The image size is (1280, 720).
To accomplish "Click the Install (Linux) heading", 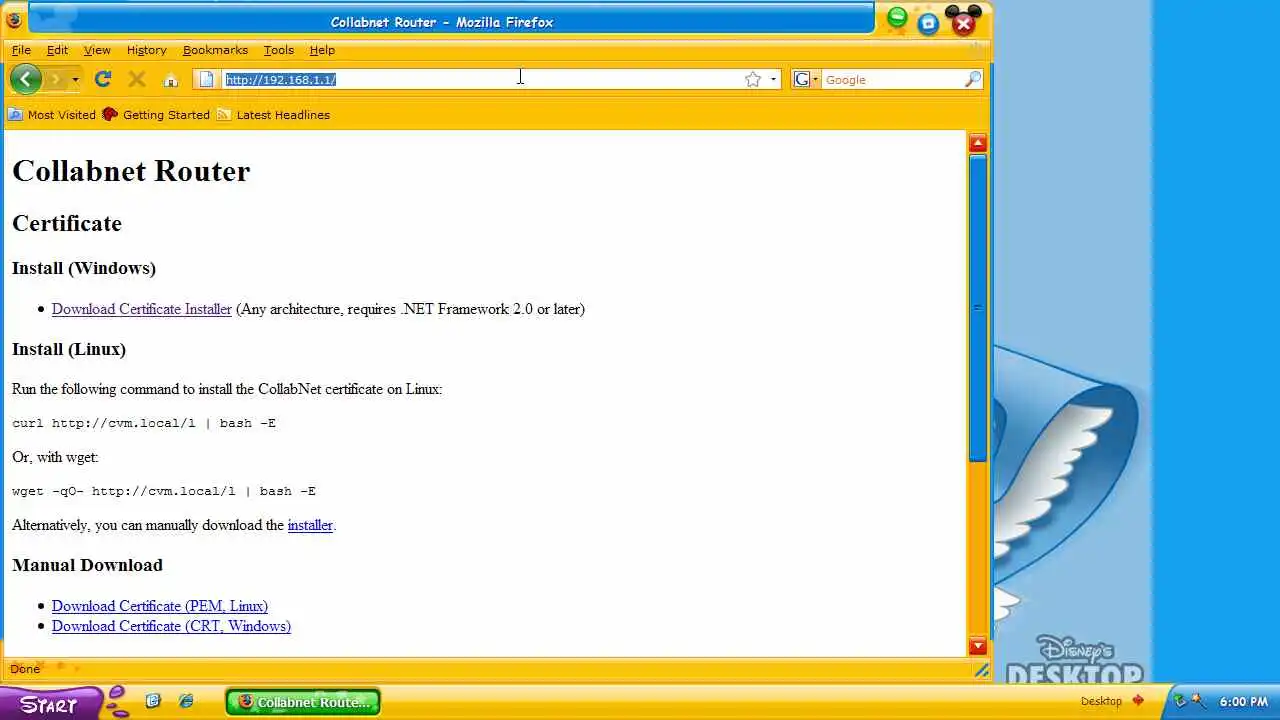I will click(x=69, y=349).
